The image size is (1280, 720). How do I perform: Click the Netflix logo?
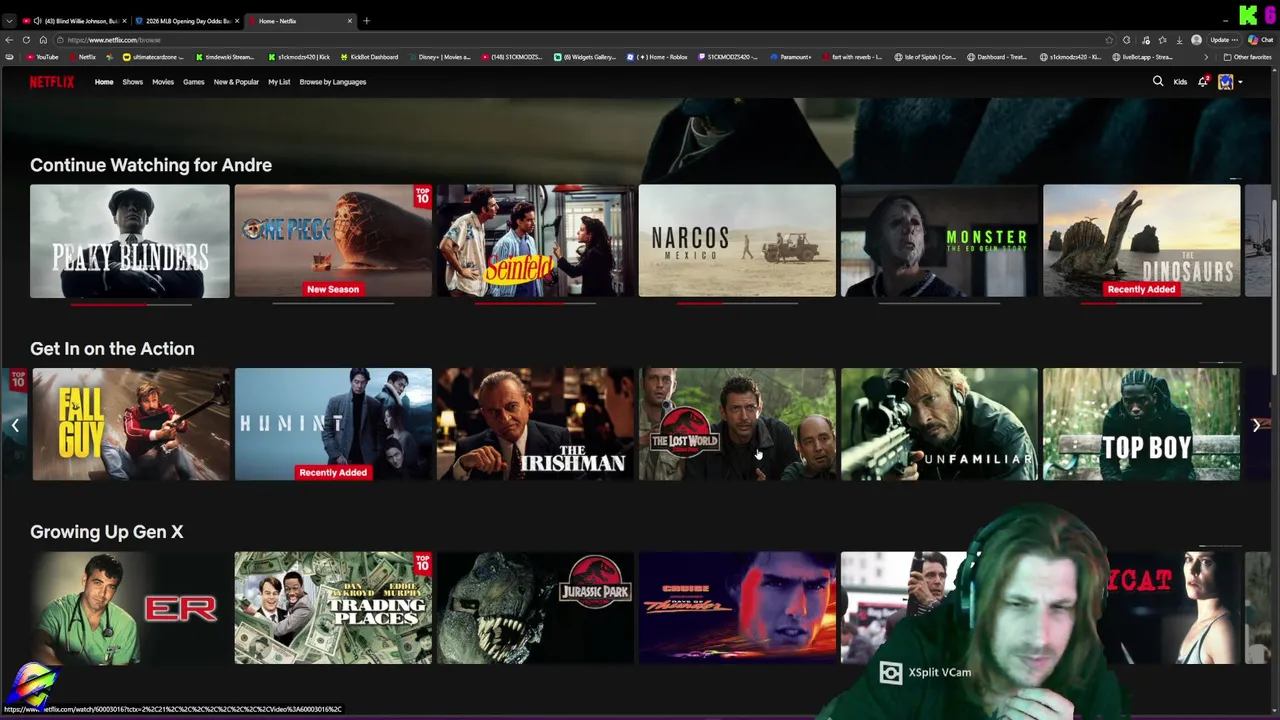coord(51,82)
